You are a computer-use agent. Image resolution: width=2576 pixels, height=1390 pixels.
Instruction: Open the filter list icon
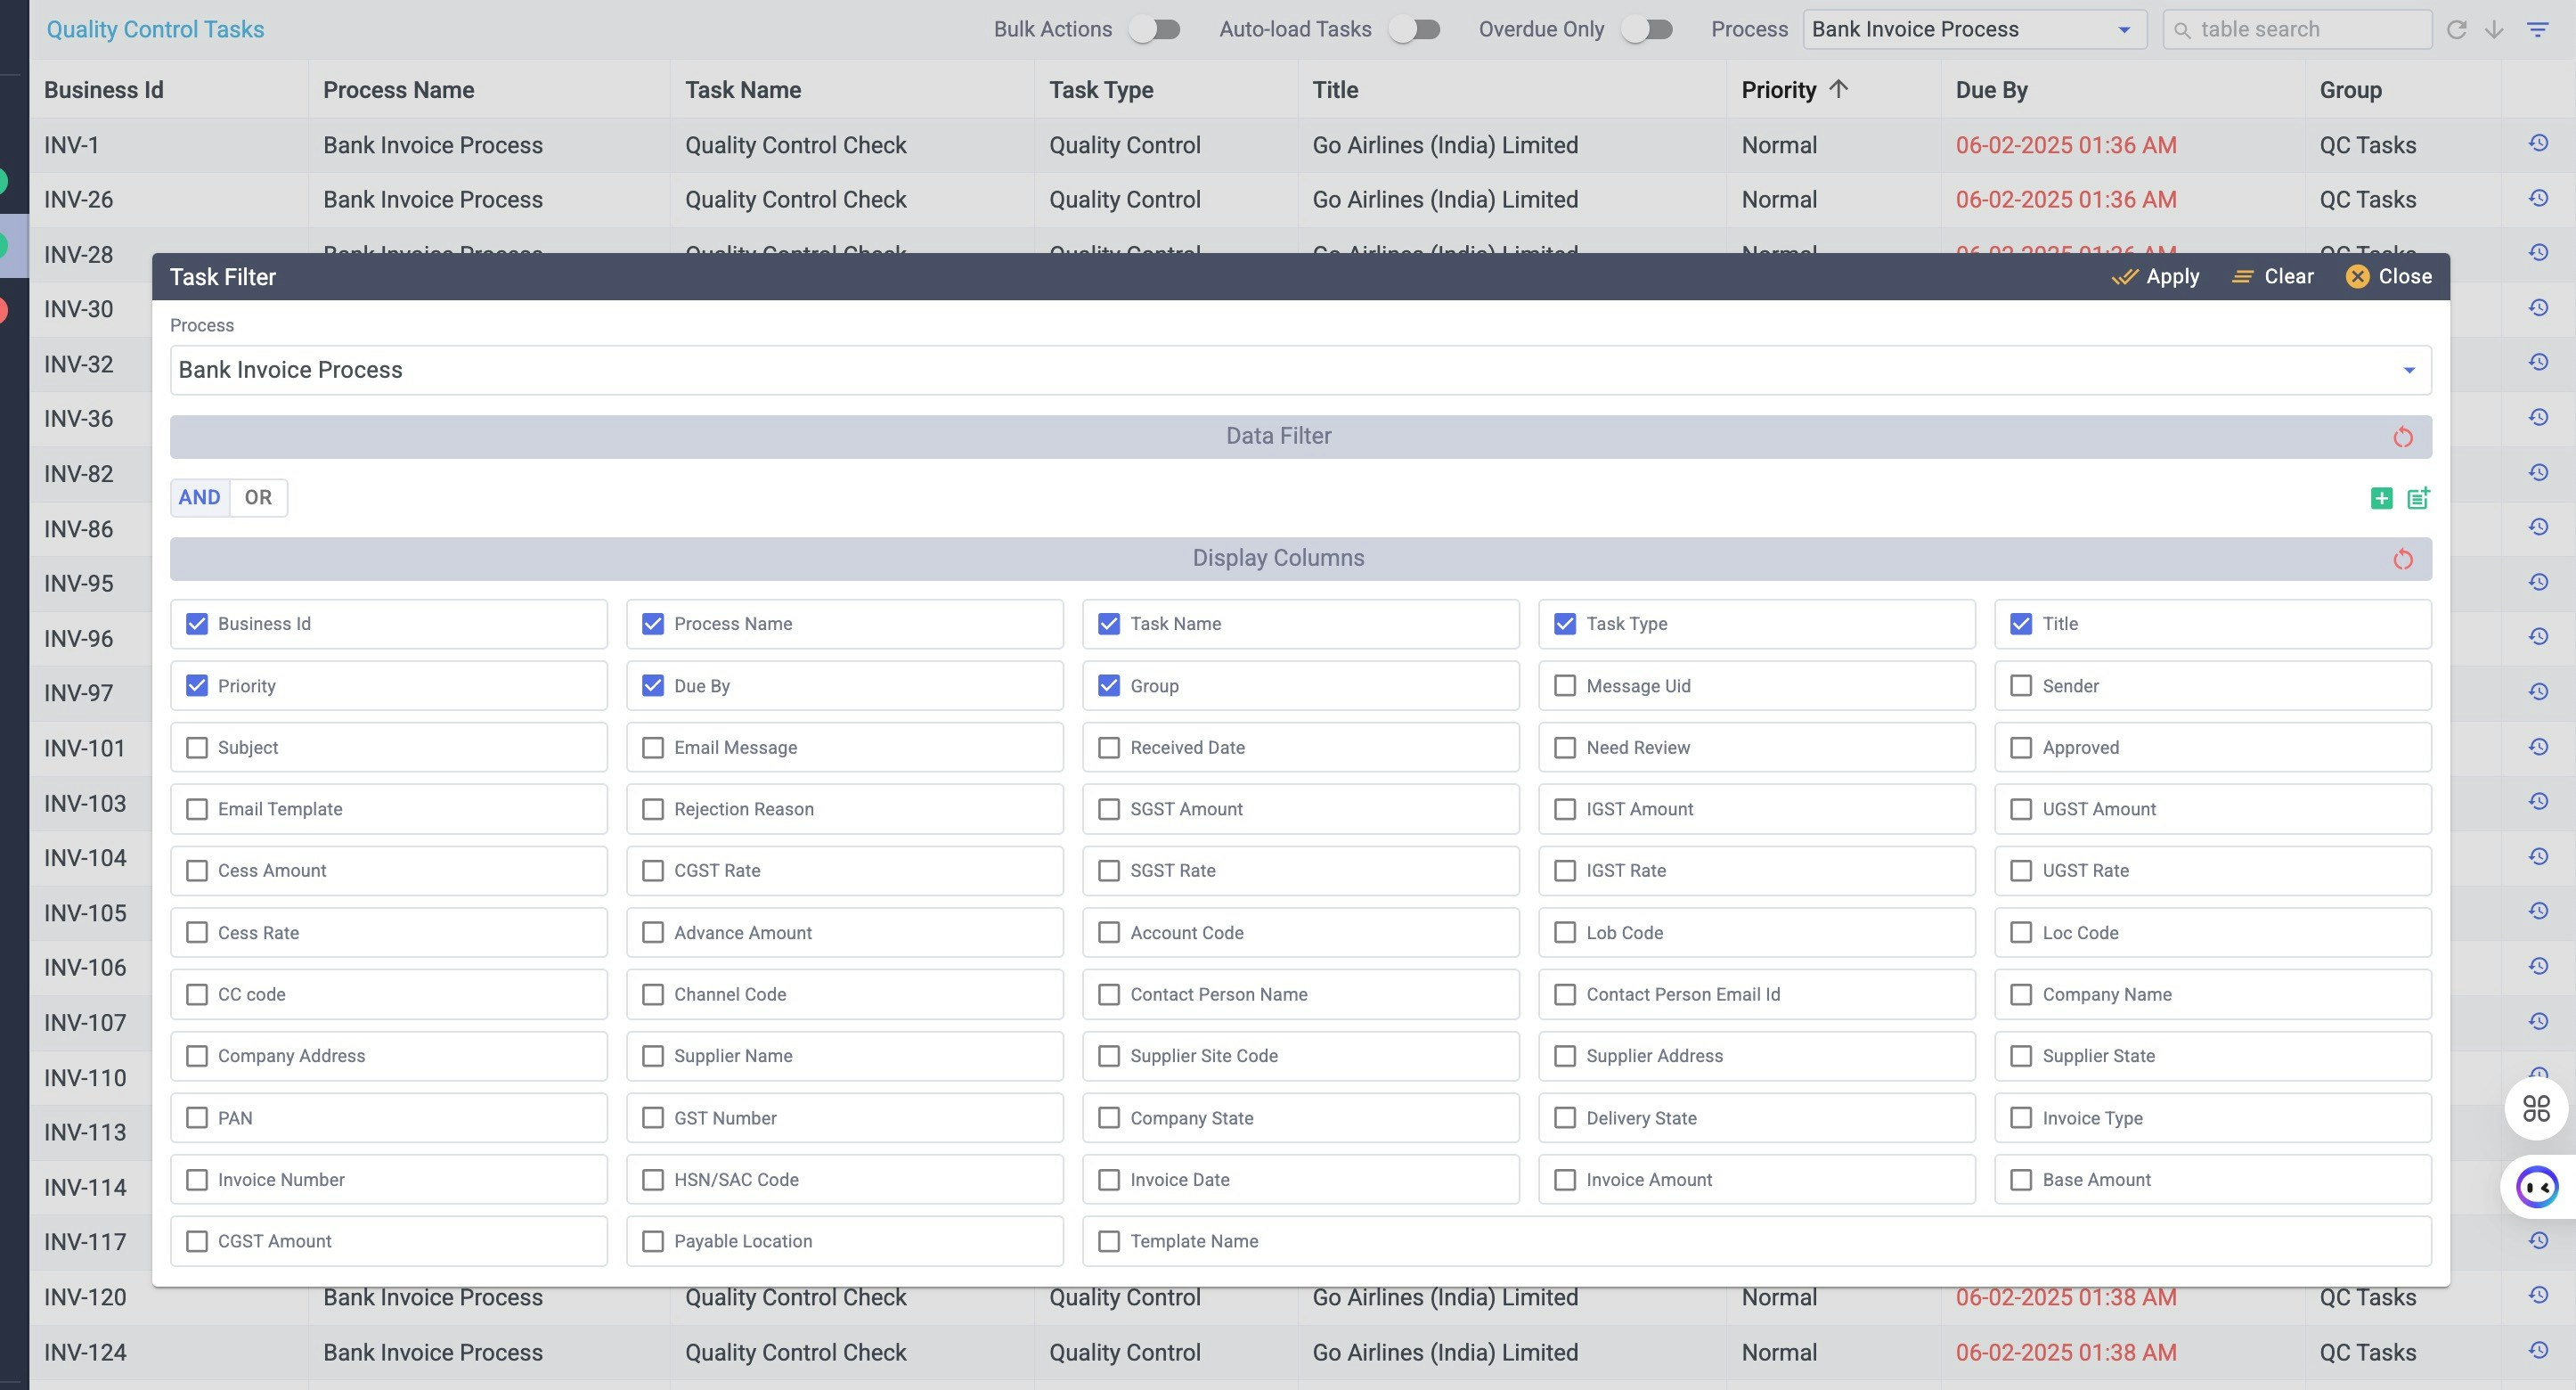pyautogui.click(x=2537, y=30)
